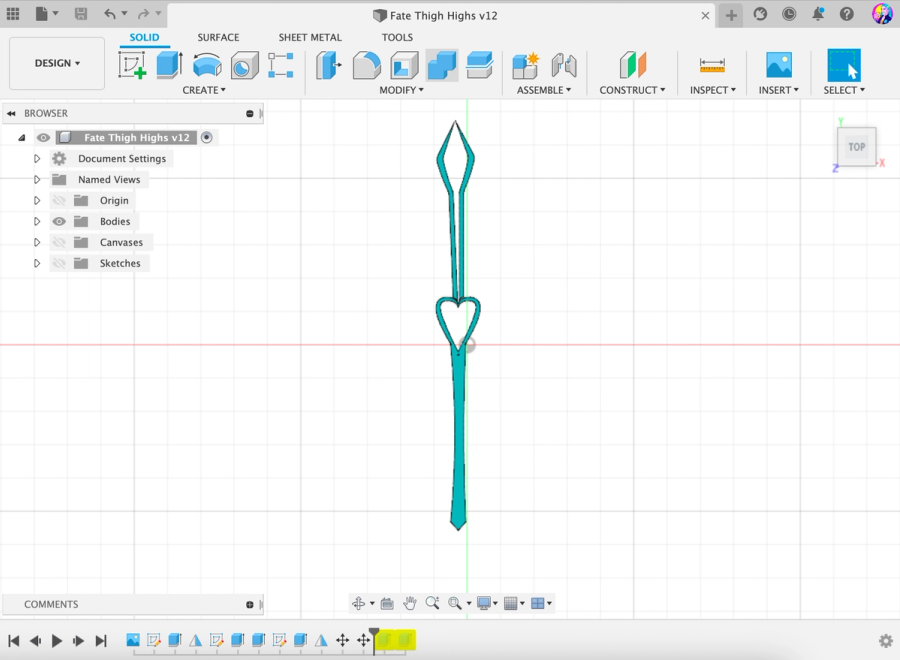Open the Surface tab

point(218,37)
